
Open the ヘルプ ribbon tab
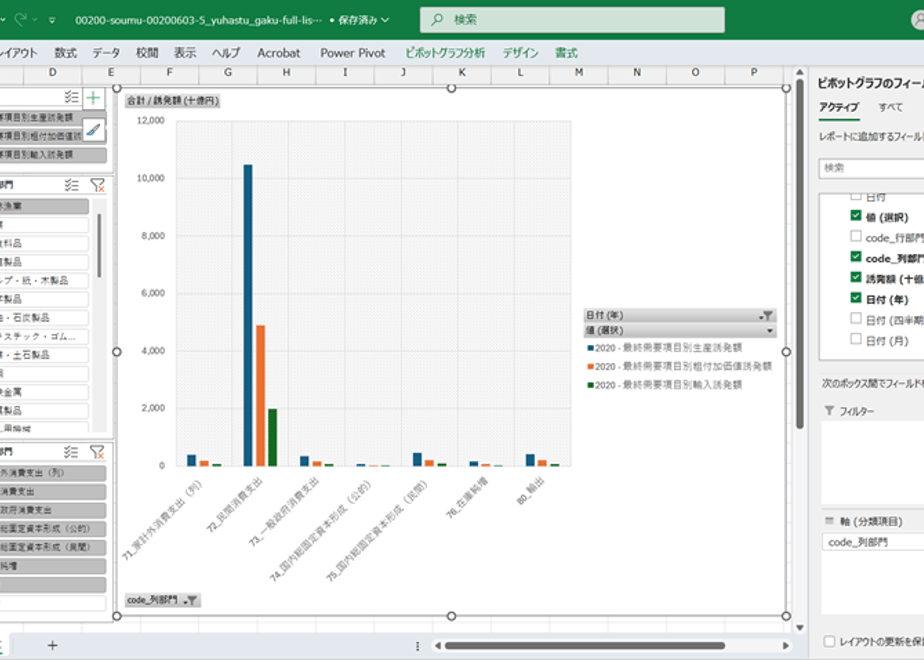pos(226,53)
